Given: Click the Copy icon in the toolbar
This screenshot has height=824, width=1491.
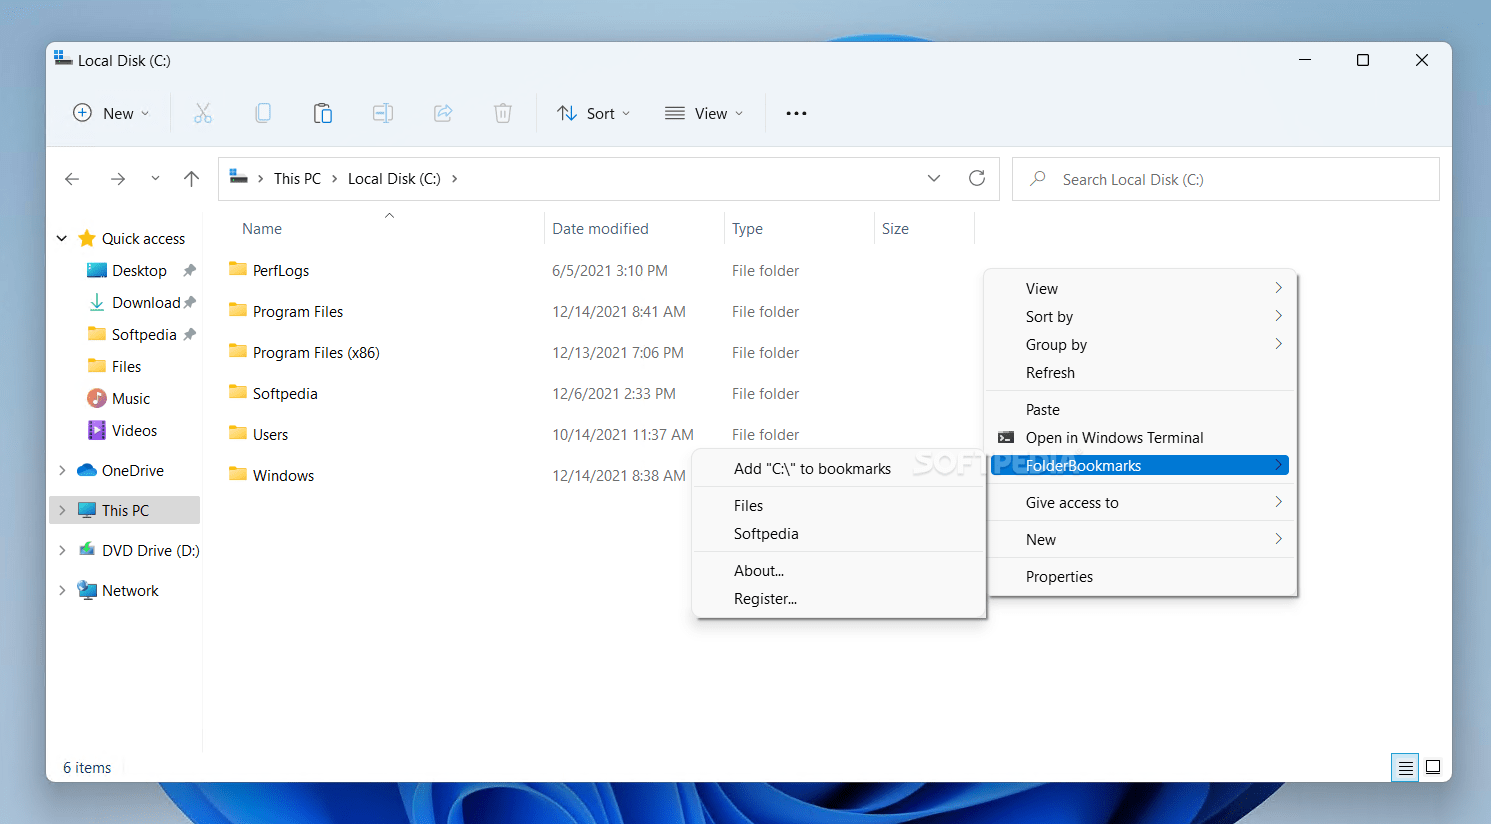Looking at the screenshot, I should pos(263,113).
